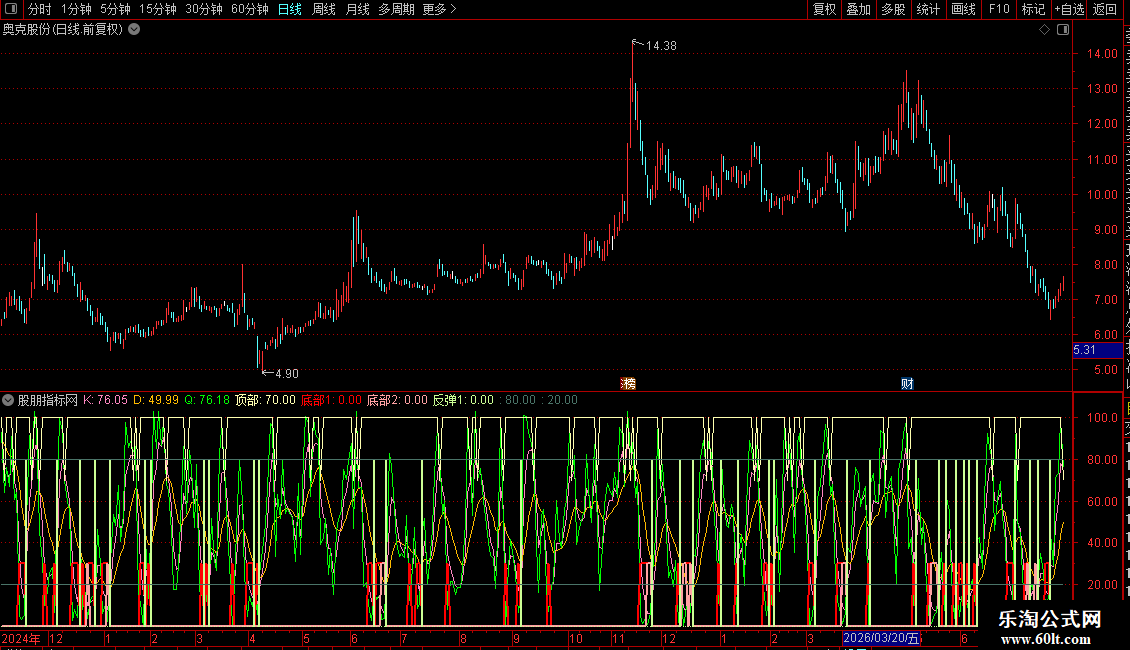This screenshot has width=1130, height=650.
Task: Click the 反弹1: 0.00 indicator value
Action: point(463,400)
